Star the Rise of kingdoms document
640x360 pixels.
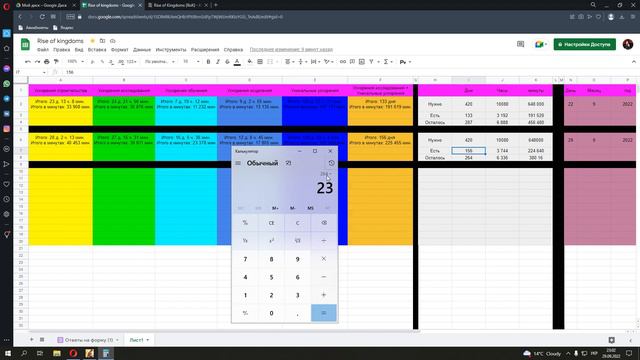click(93, 41)
